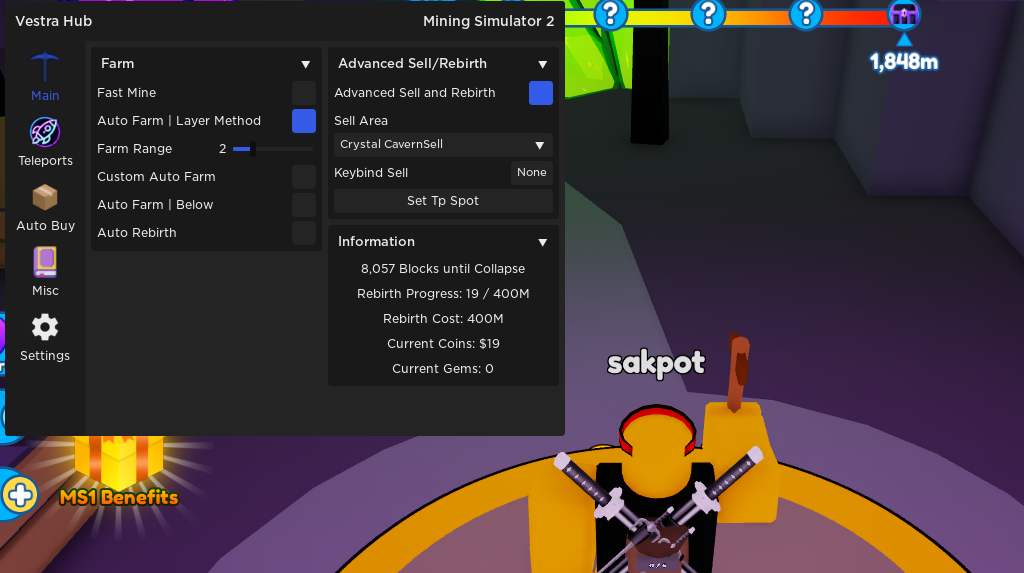The height and width of the screenshot is (573, 1024).
Task: Click the sakpot player name tag
Action: [x=656, y=363]
